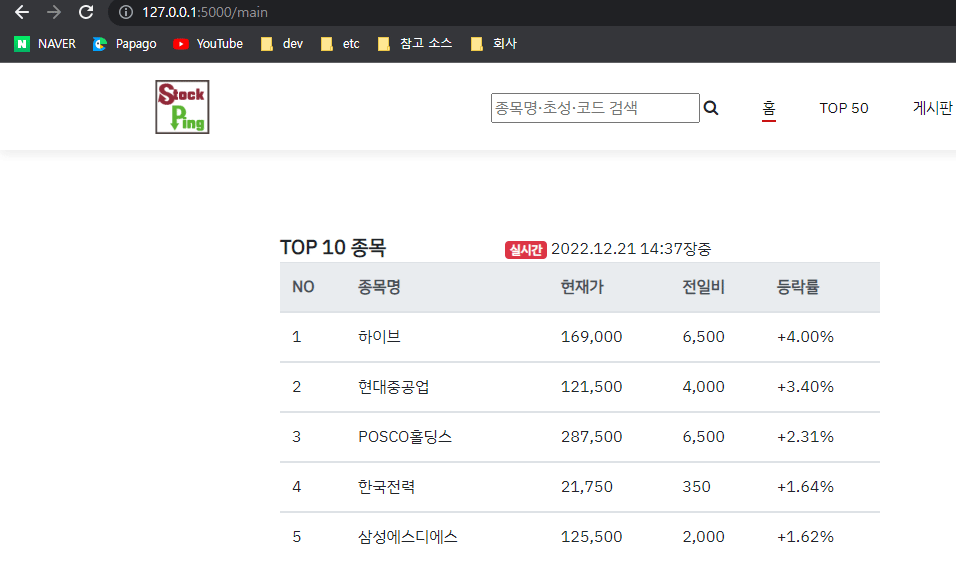Click the red 실시간 badge
This screenshot has width=956, height=561.
(x=526, y=250)
